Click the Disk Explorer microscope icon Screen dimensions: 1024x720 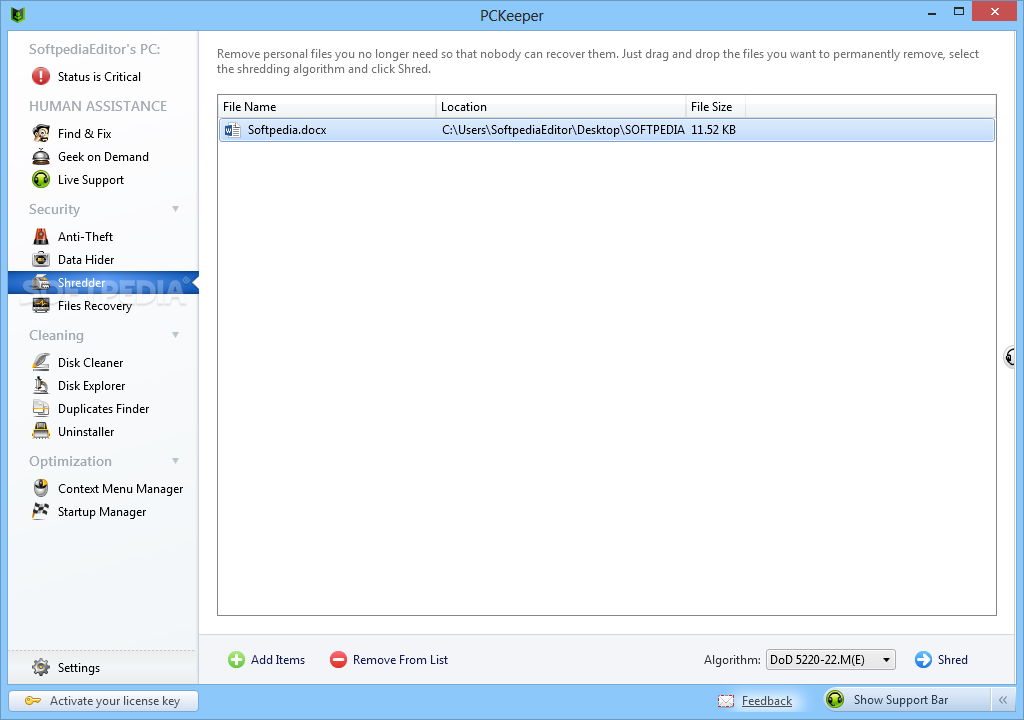click(x=40, y=385)
